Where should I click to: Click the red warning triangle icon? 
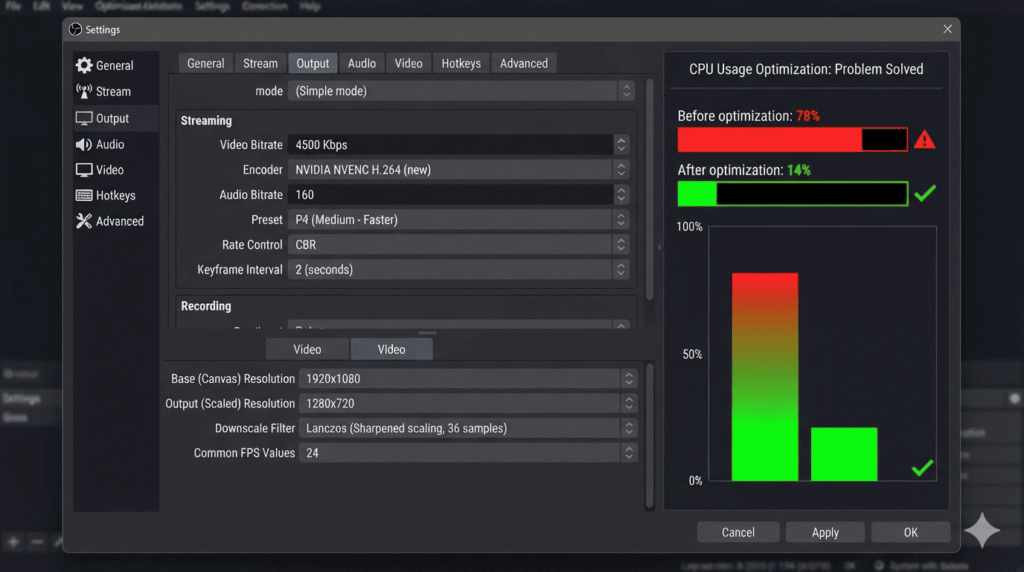tap(924, 139)
